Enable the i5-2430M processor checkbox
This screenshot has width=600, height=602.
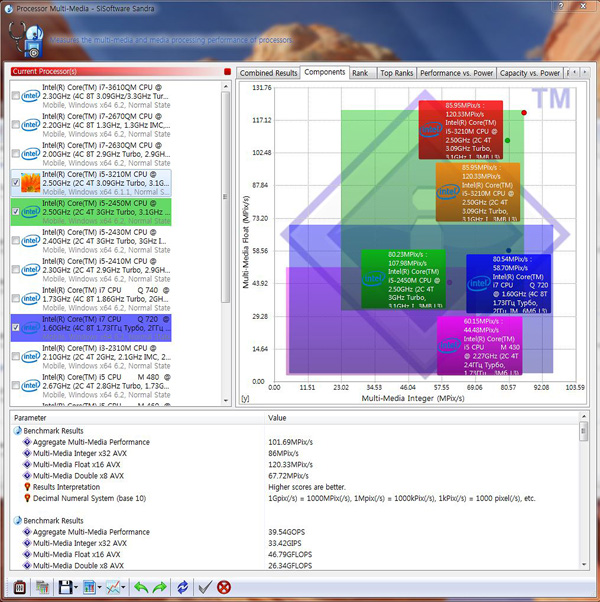(16, 241)
